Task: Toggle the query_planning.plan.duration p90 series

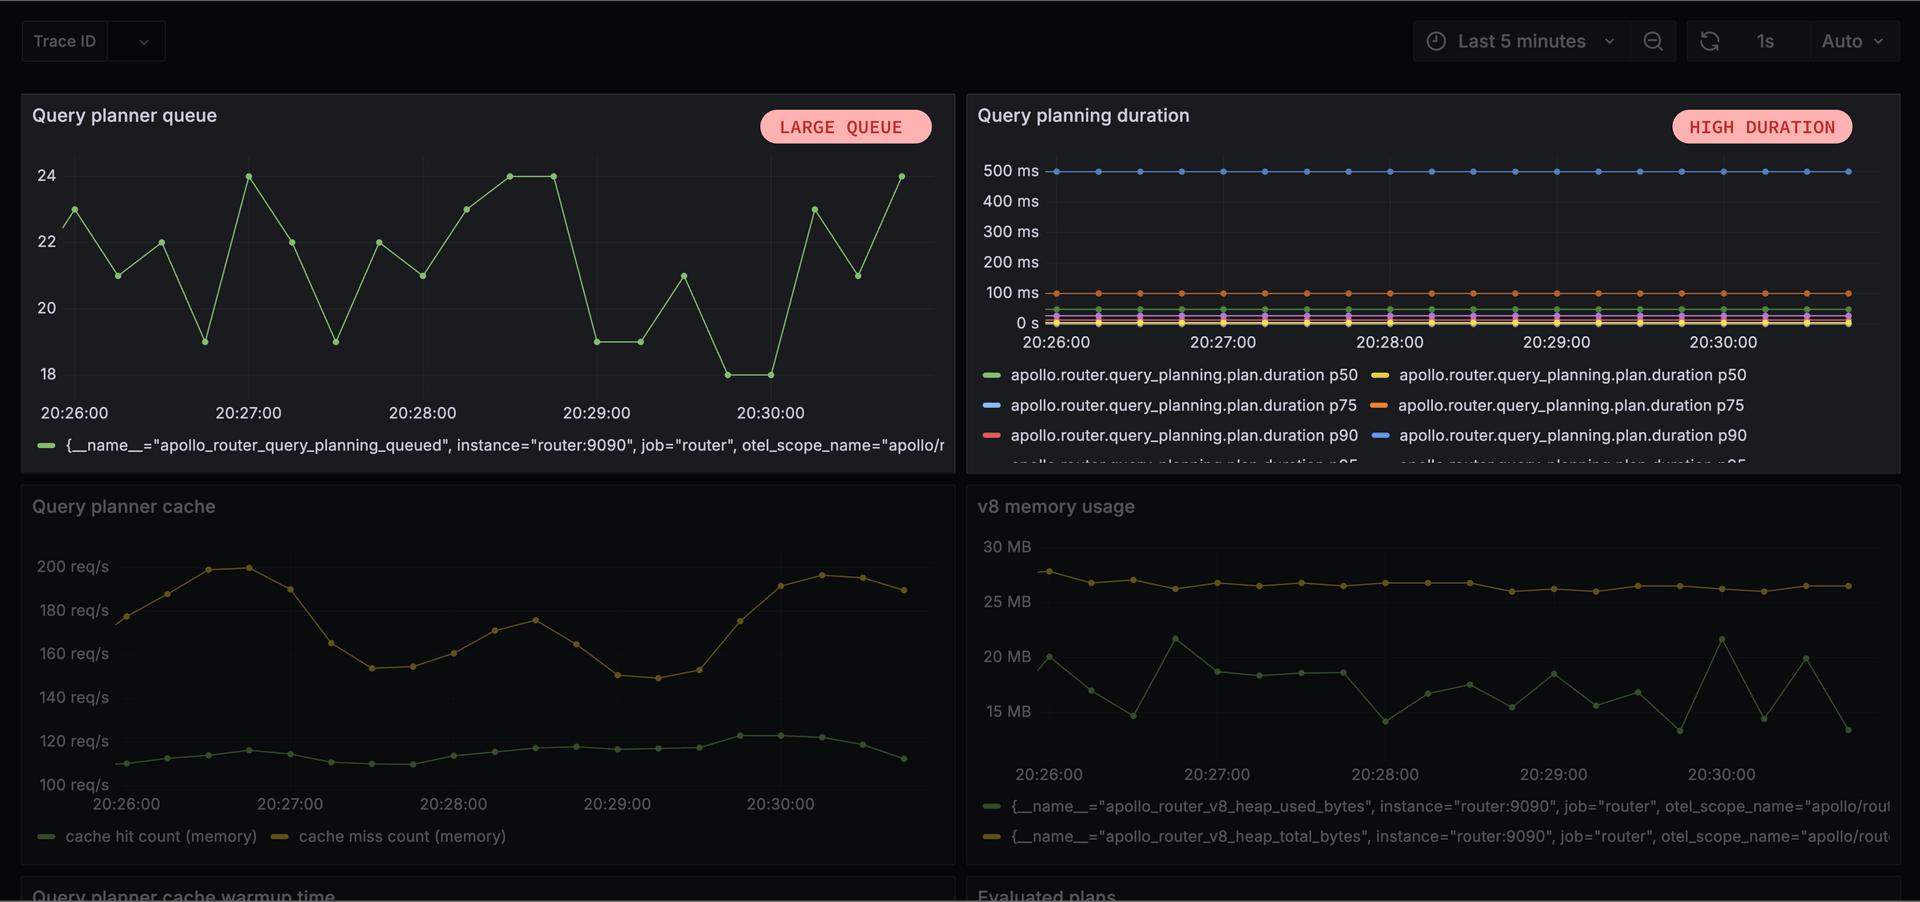Action: 1184,435
